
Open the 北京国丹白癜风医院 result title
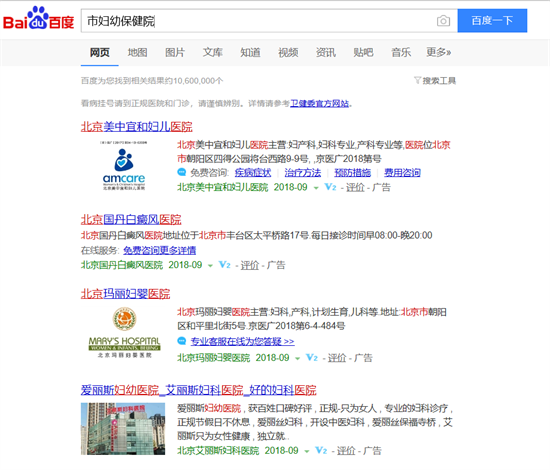click(x=131, y=220)
